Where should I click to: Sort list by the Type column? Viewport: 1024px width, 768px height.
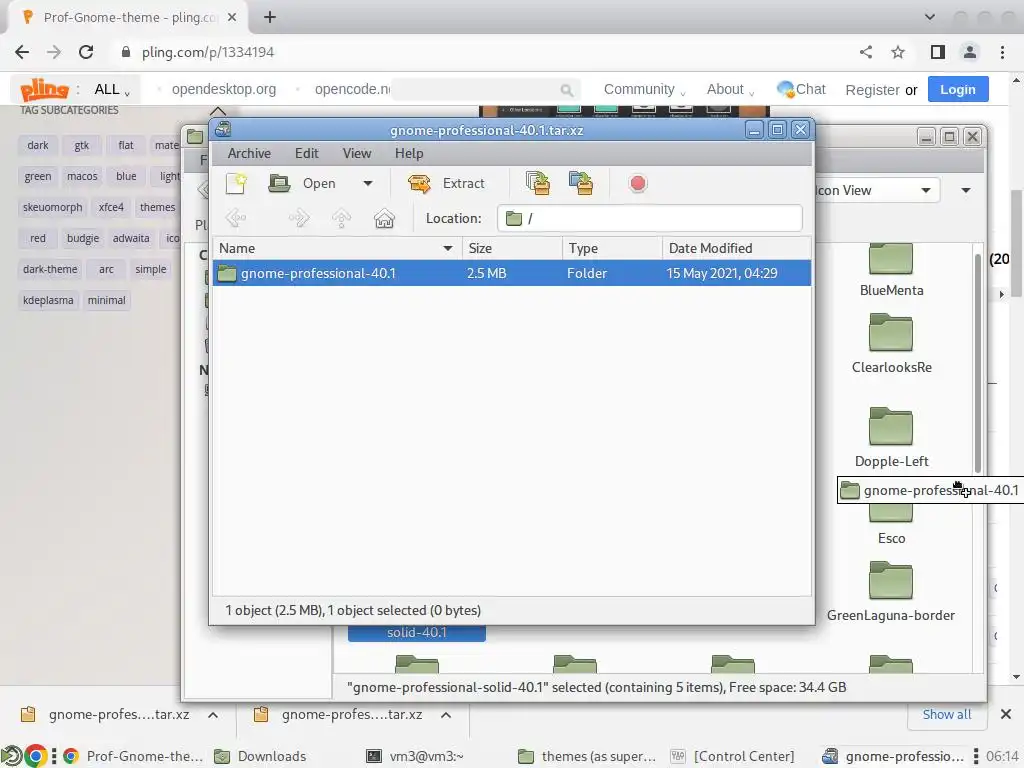point(612,248)
